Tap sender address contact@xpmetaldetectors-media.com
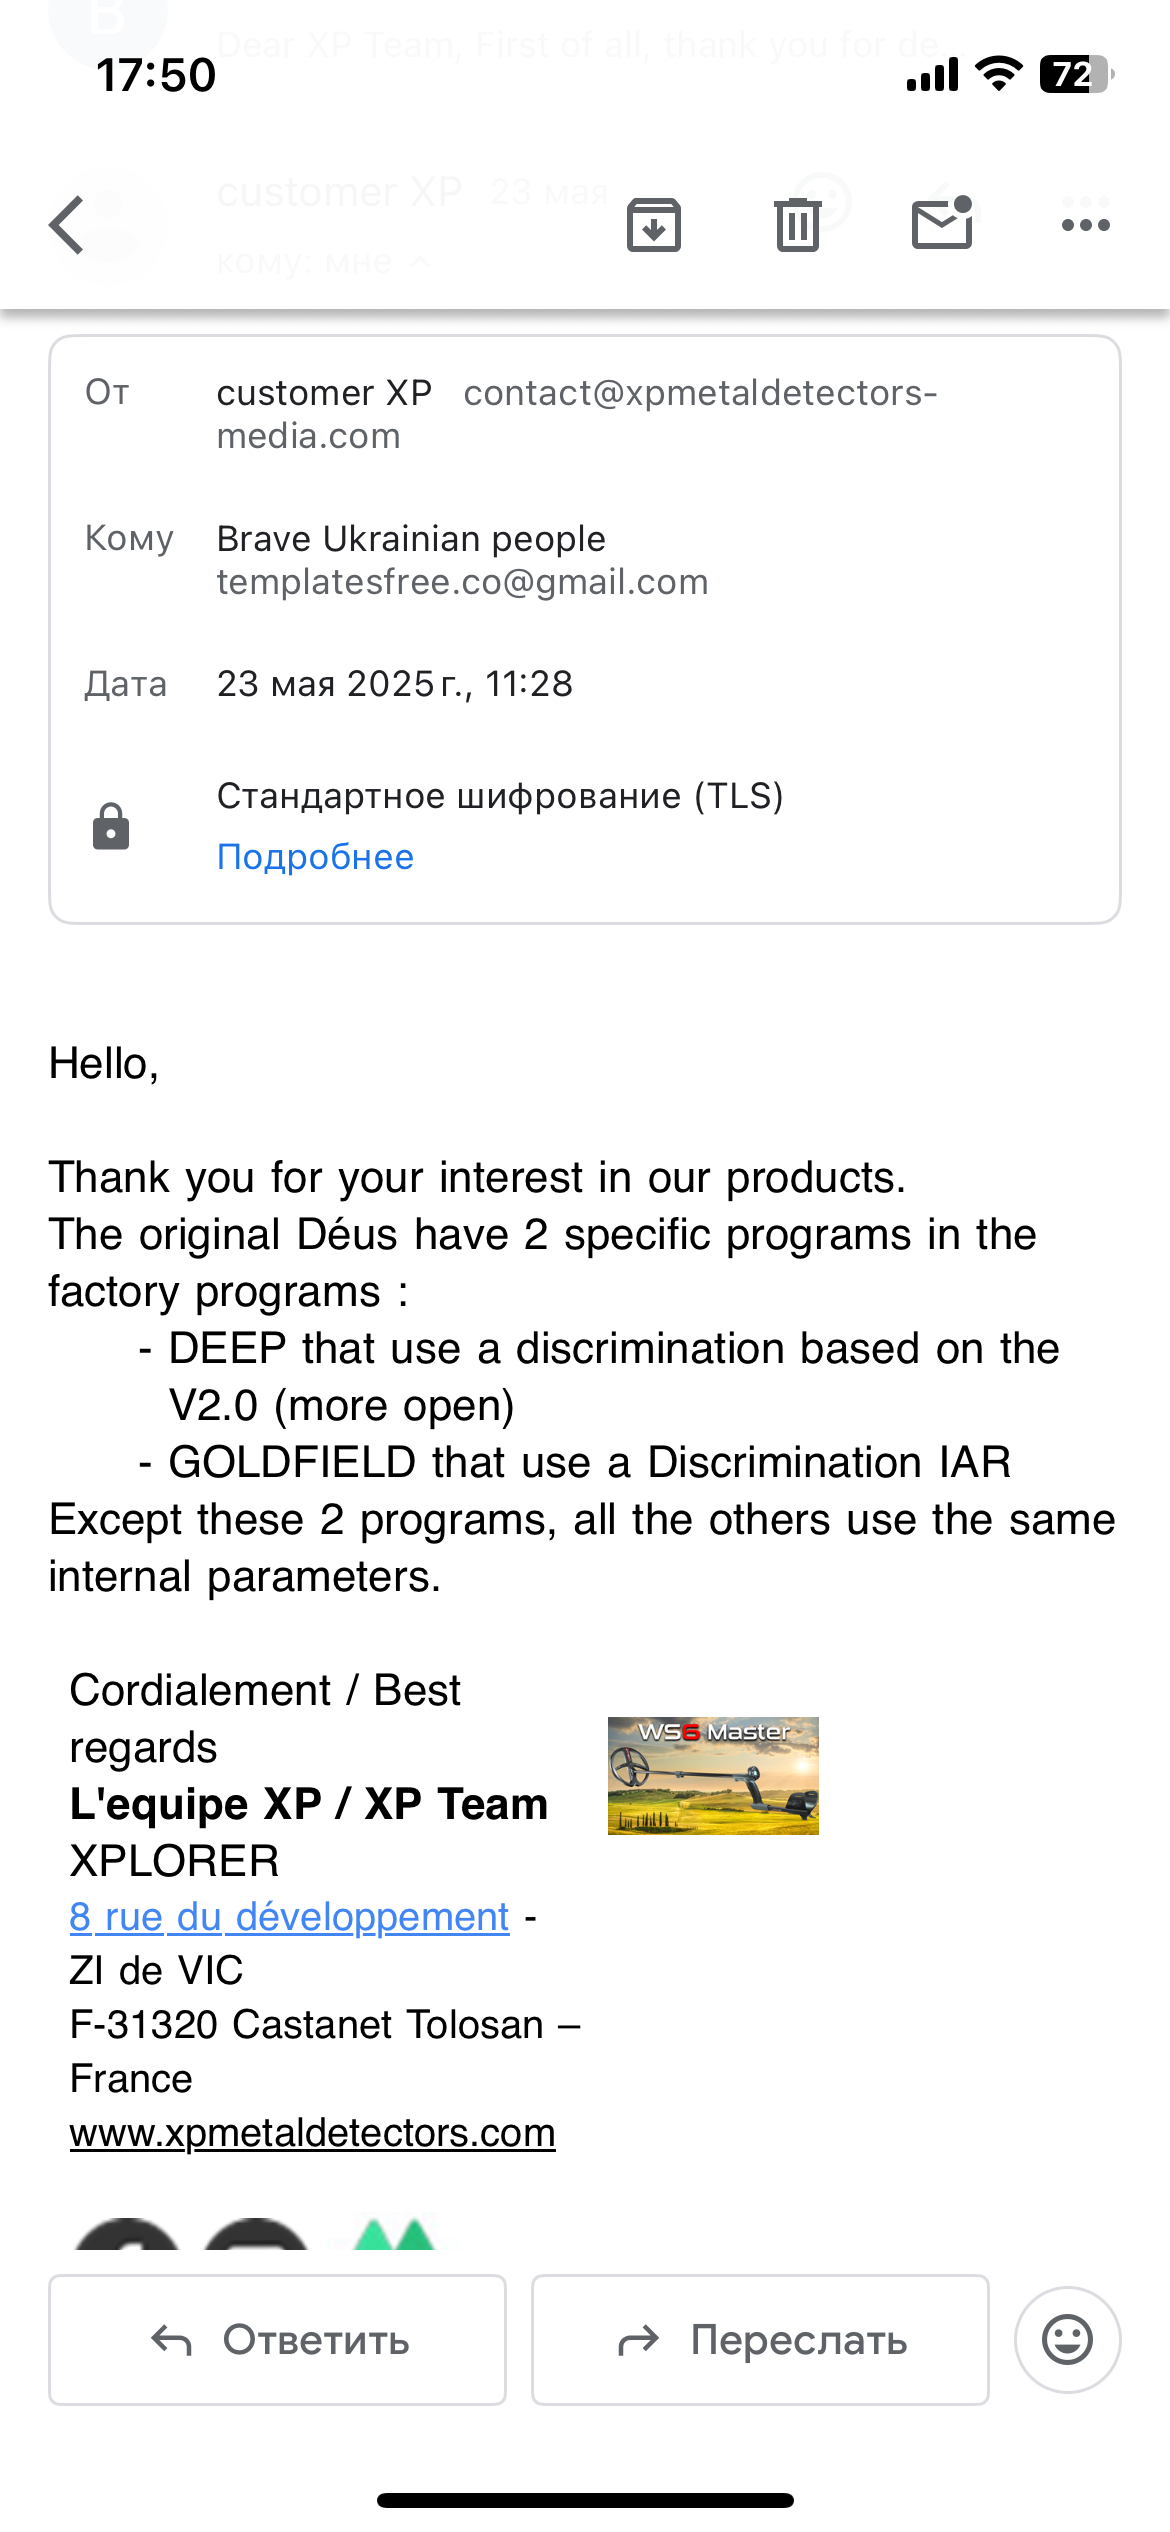 [x=700, y=393]
